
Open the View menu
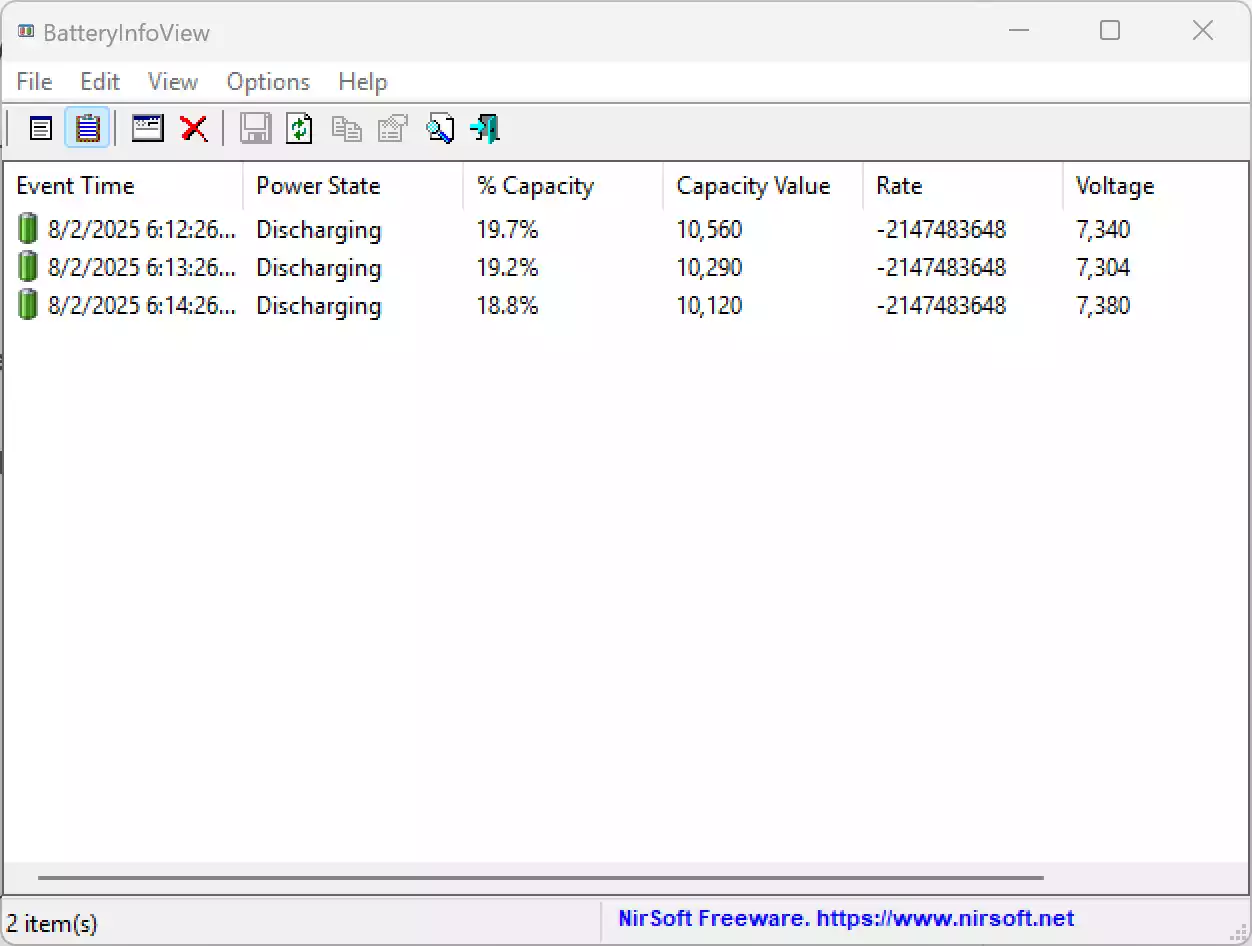point(171,81)
